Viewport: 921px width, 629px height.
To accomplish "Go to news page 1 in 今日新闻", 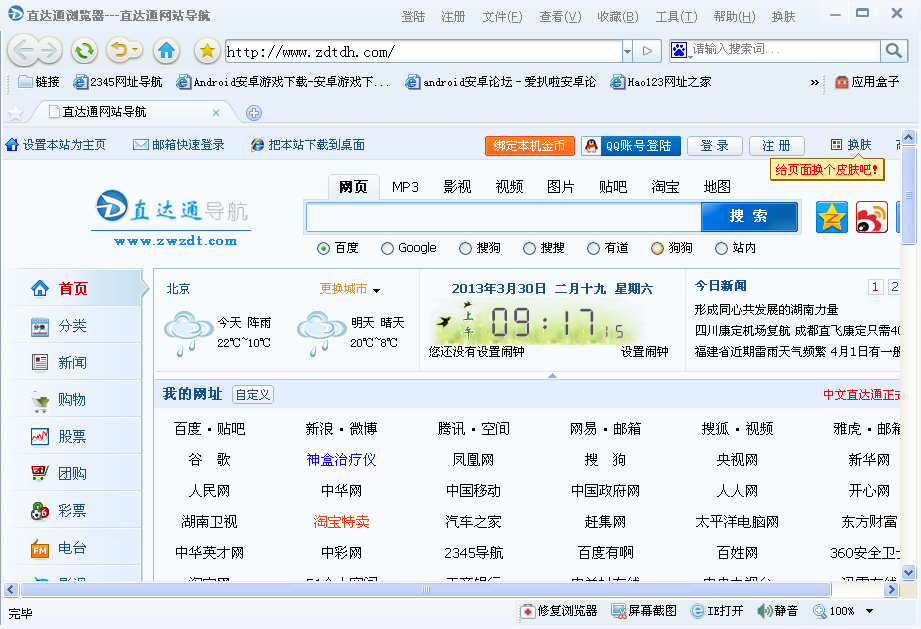I will (x=875, y=287).
